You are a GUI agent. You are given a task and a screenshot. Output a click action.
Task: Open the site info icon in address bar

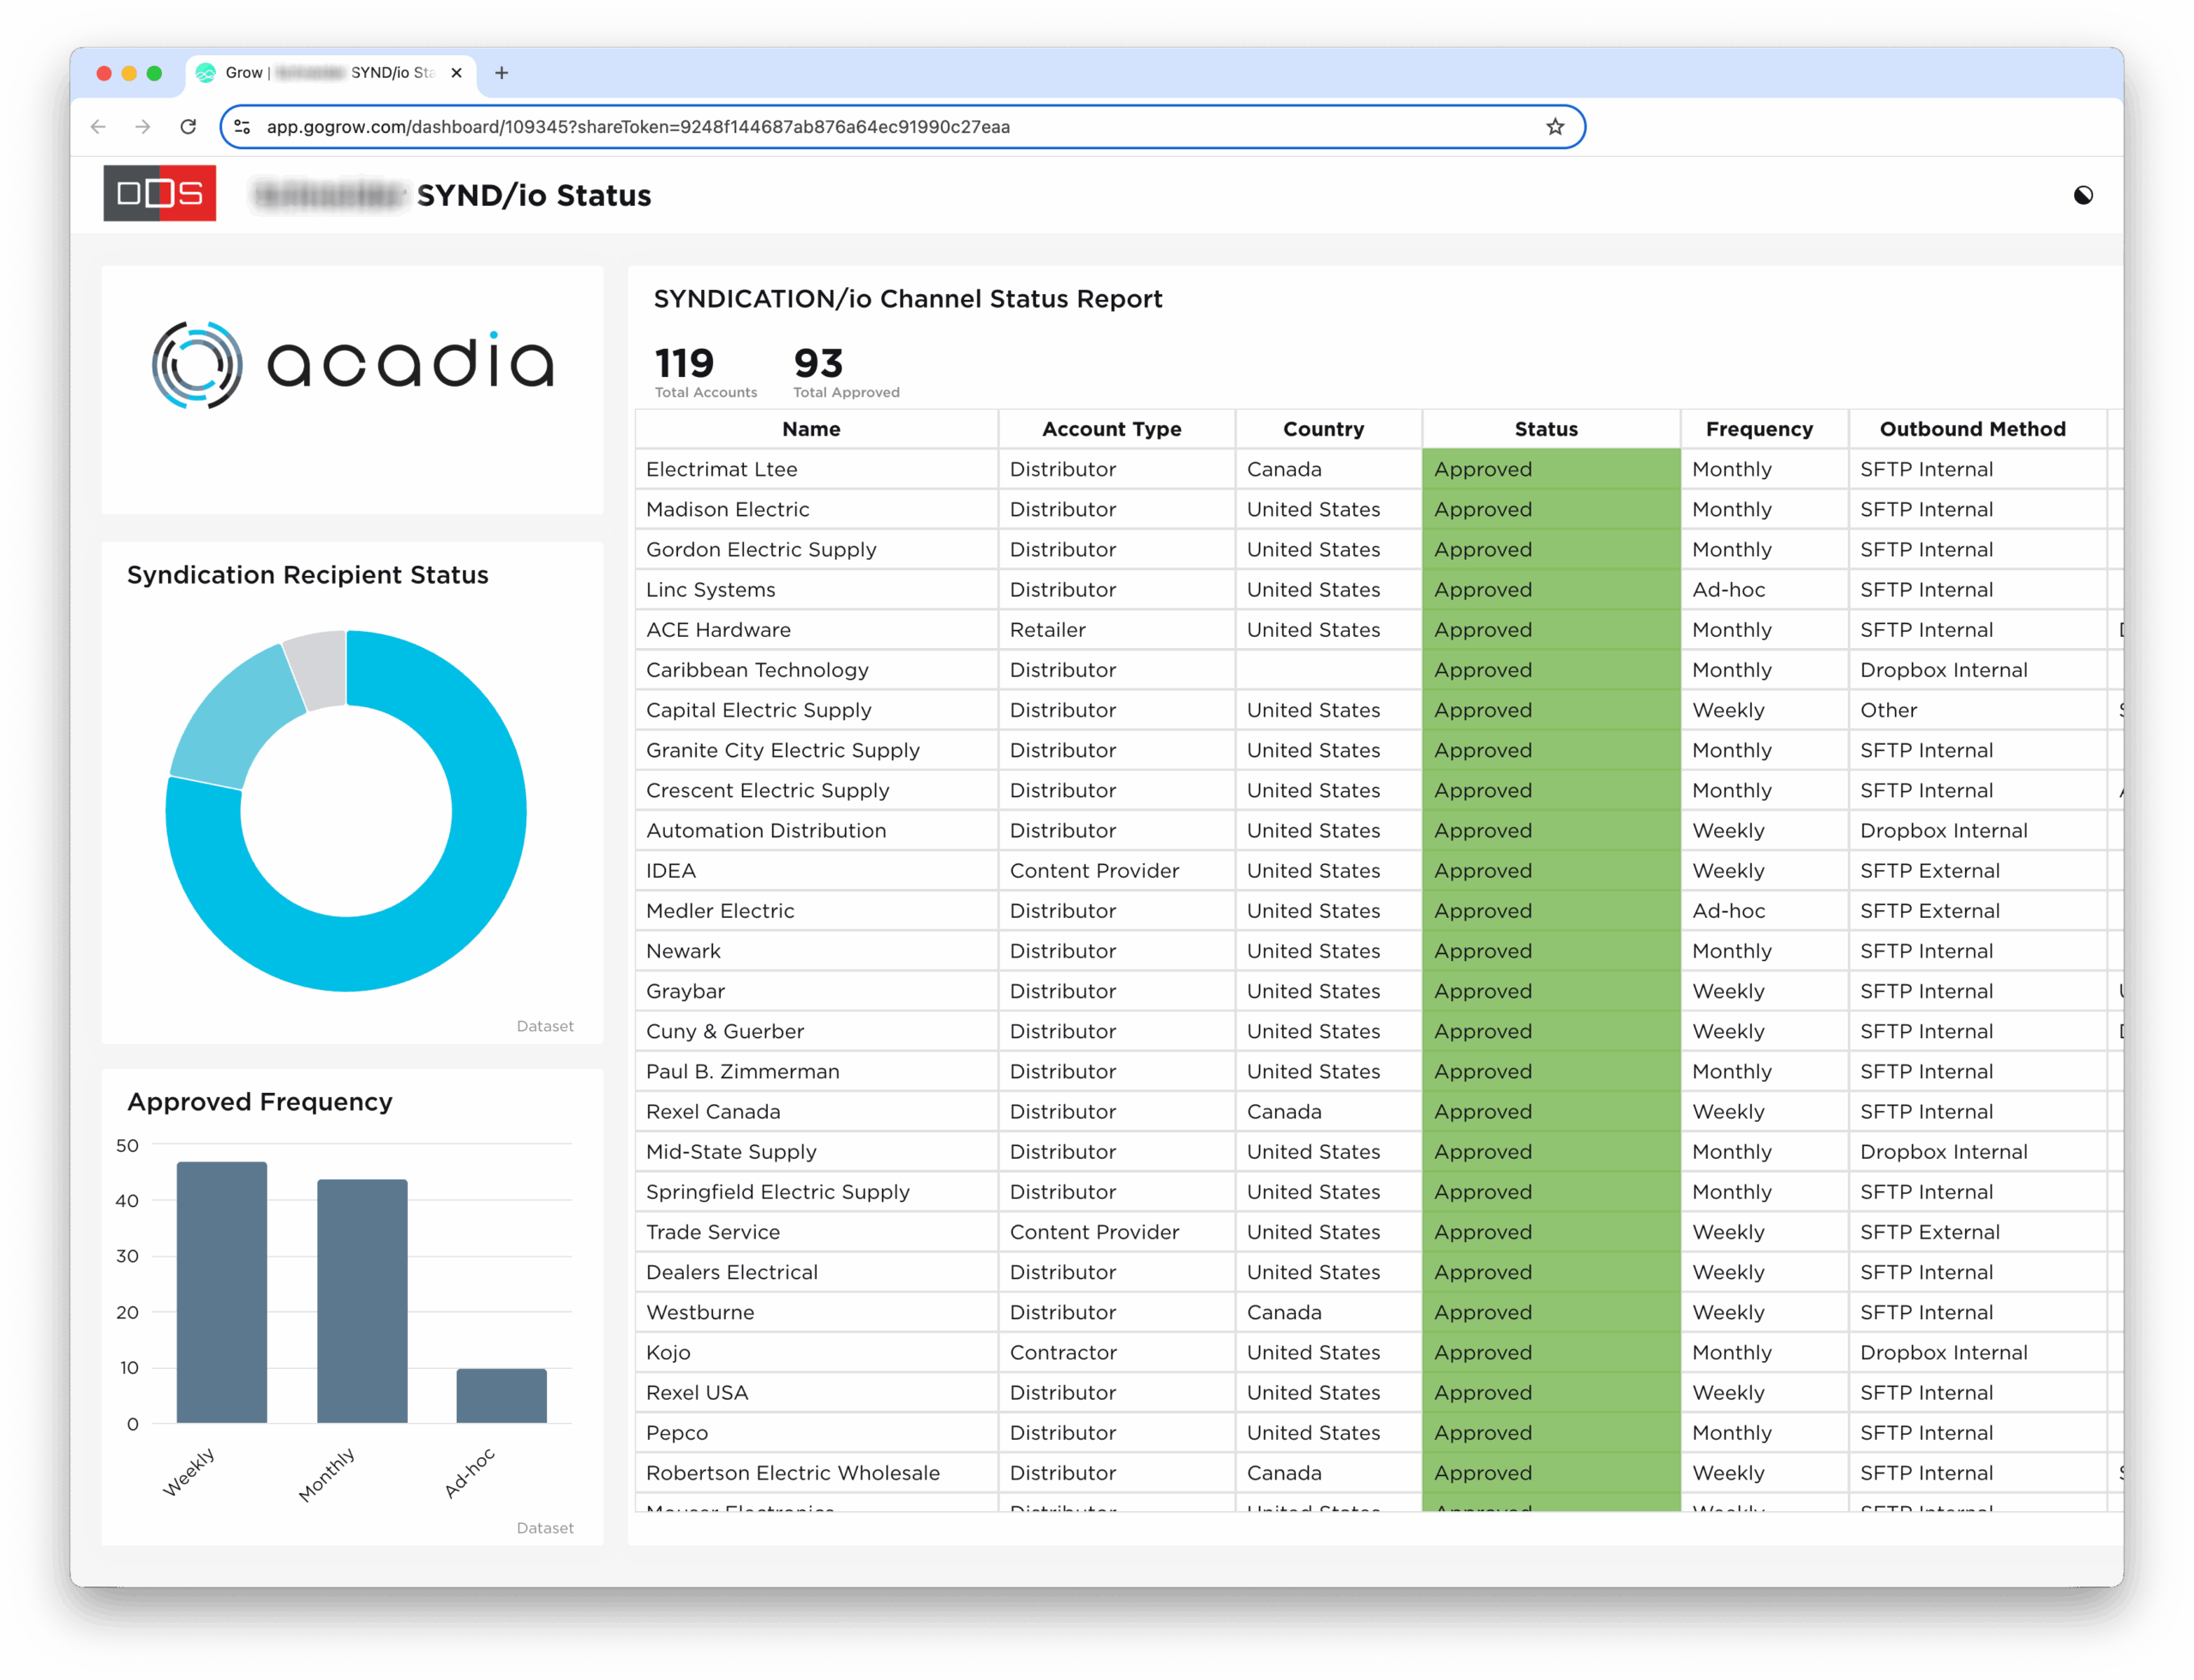[242, 127]
